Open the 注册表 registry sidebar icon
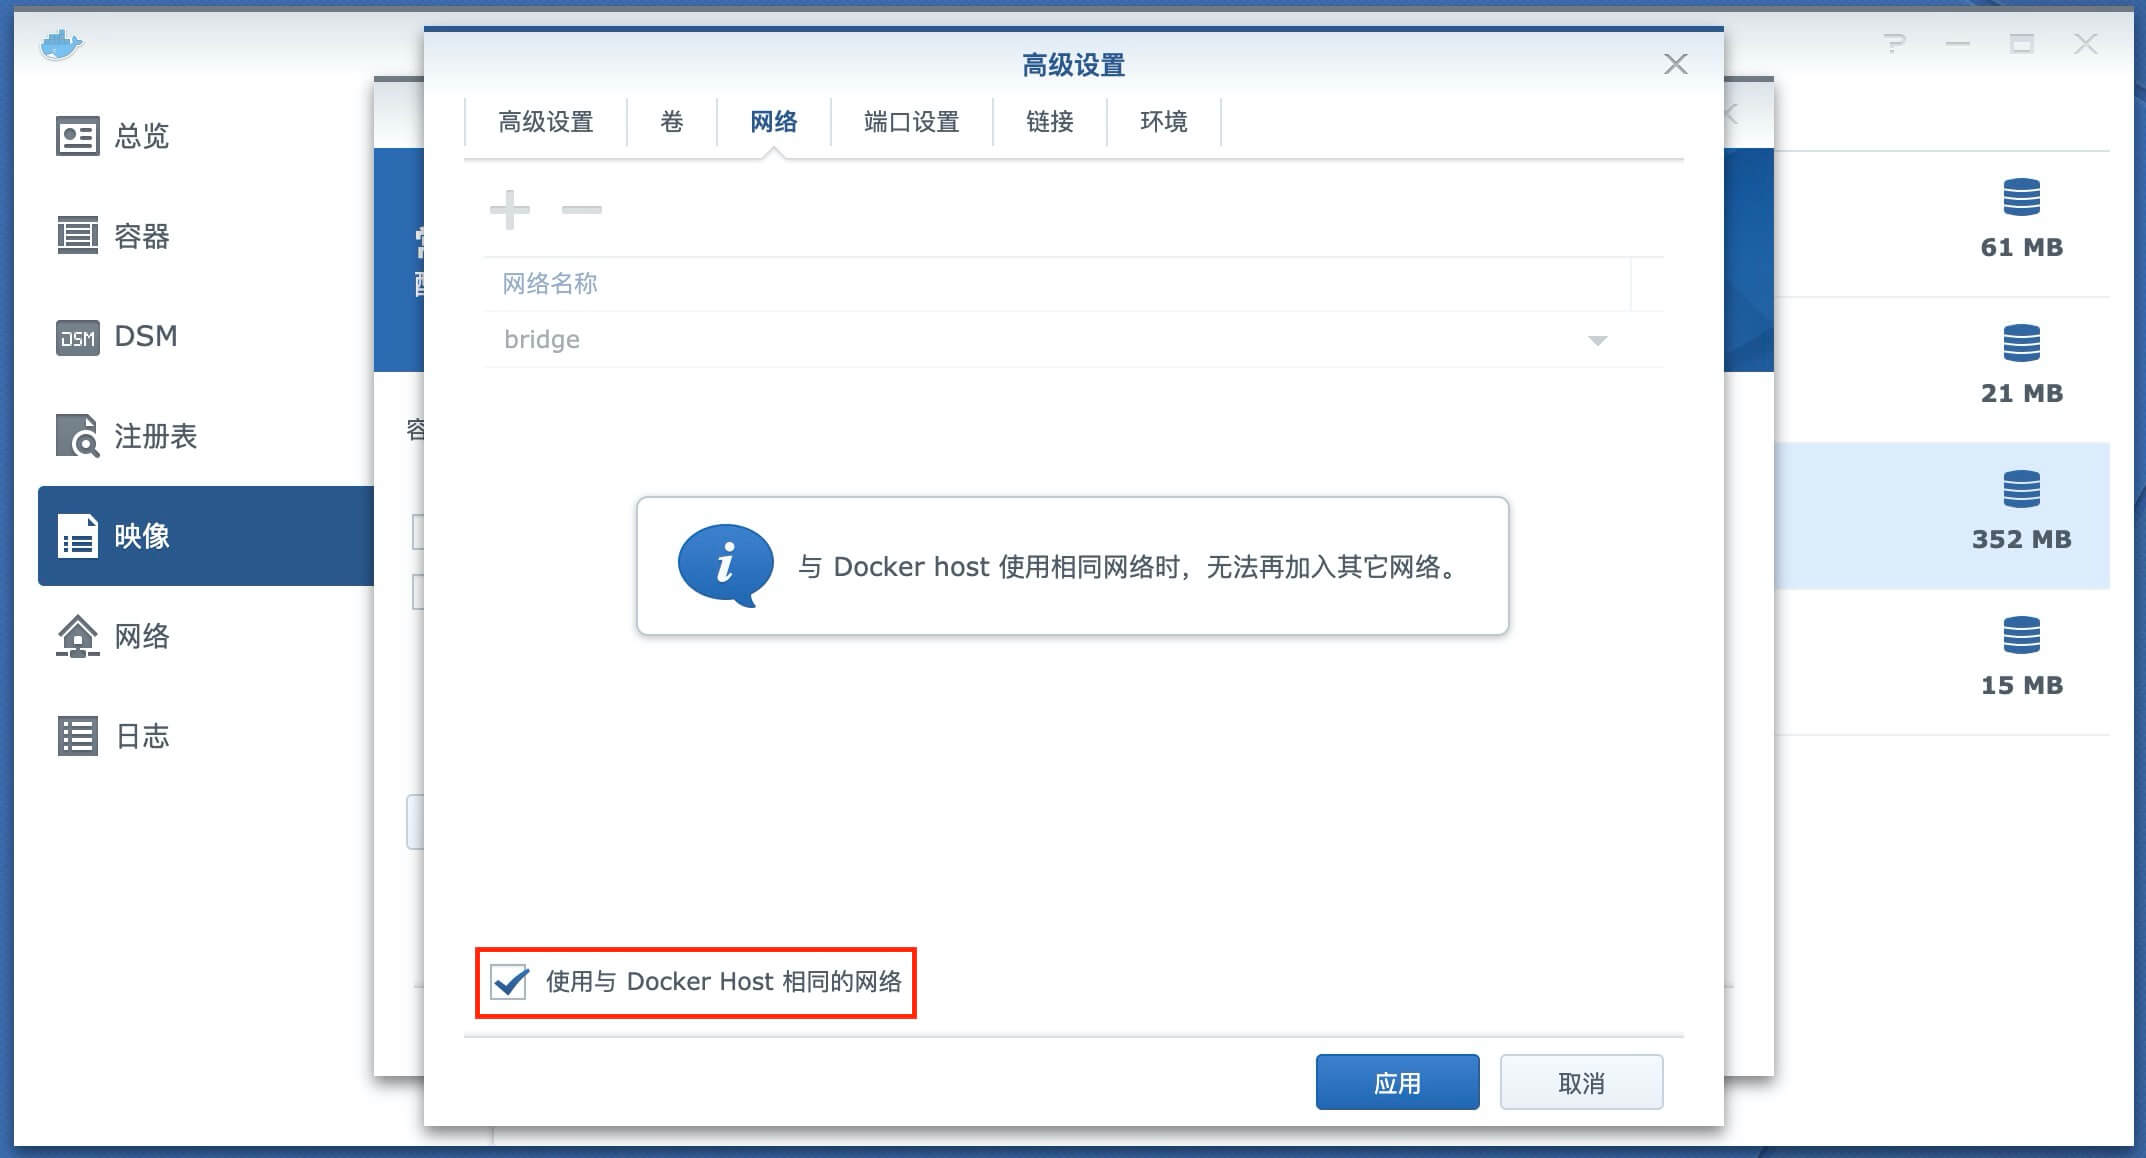The image size is (2146, 1158). [x=77, y=436]
